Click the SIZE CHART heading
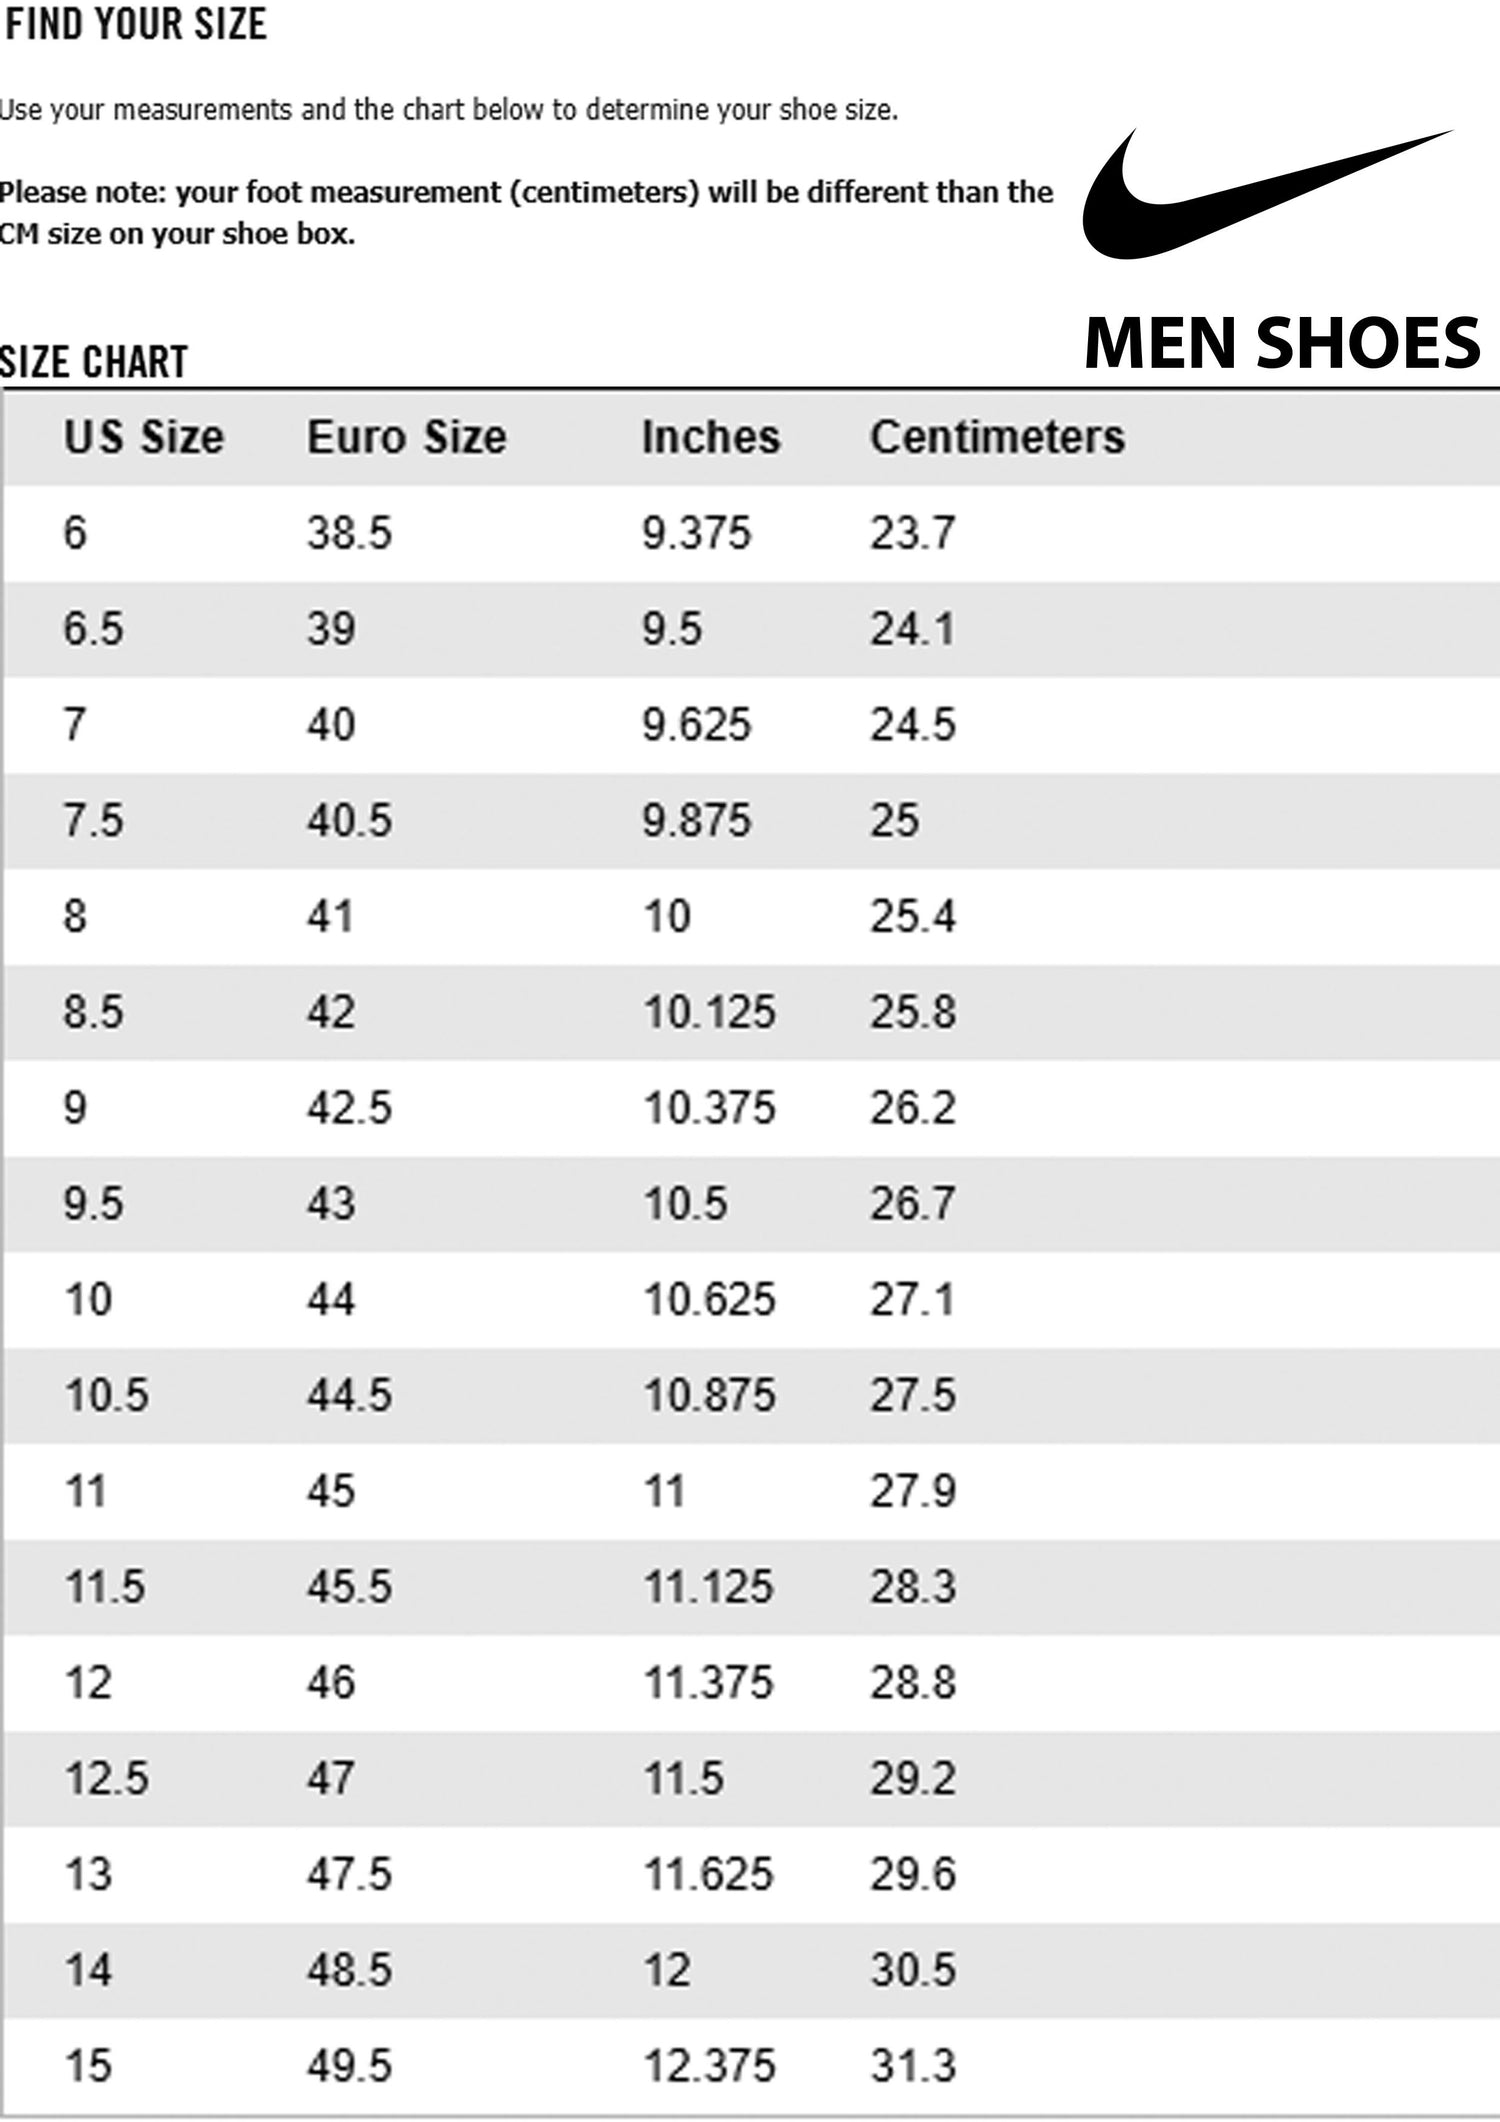 94,361
